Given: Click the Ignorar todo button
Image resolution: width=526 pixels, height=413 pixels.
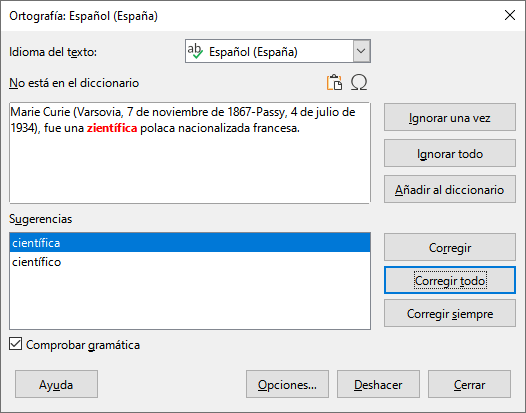Looking at the screenshot, I should click(x=450, y=153).
